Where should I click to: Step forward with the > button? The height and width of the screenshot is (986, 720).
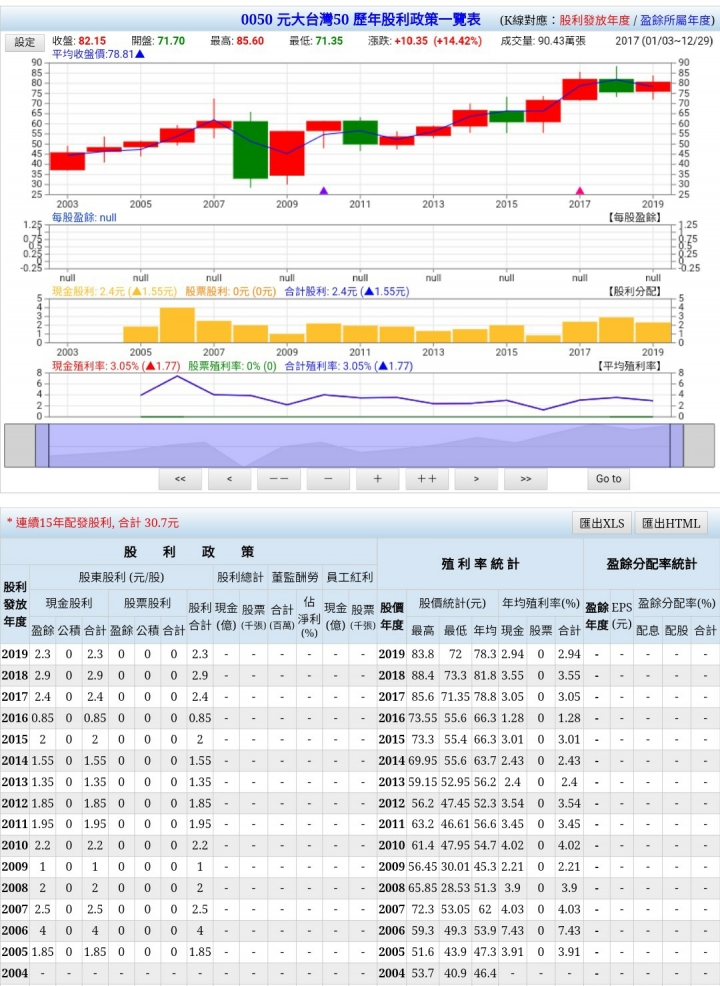tap(476, 479)
